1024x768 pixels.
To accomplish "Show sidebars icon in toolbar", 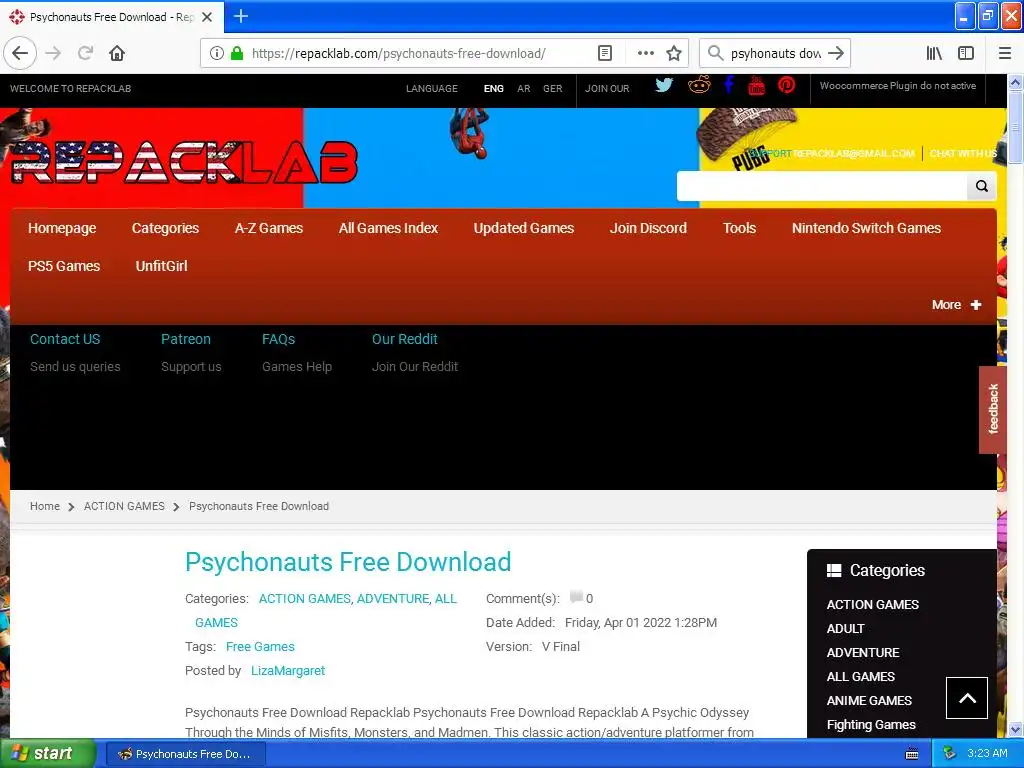I will point(966,53).
